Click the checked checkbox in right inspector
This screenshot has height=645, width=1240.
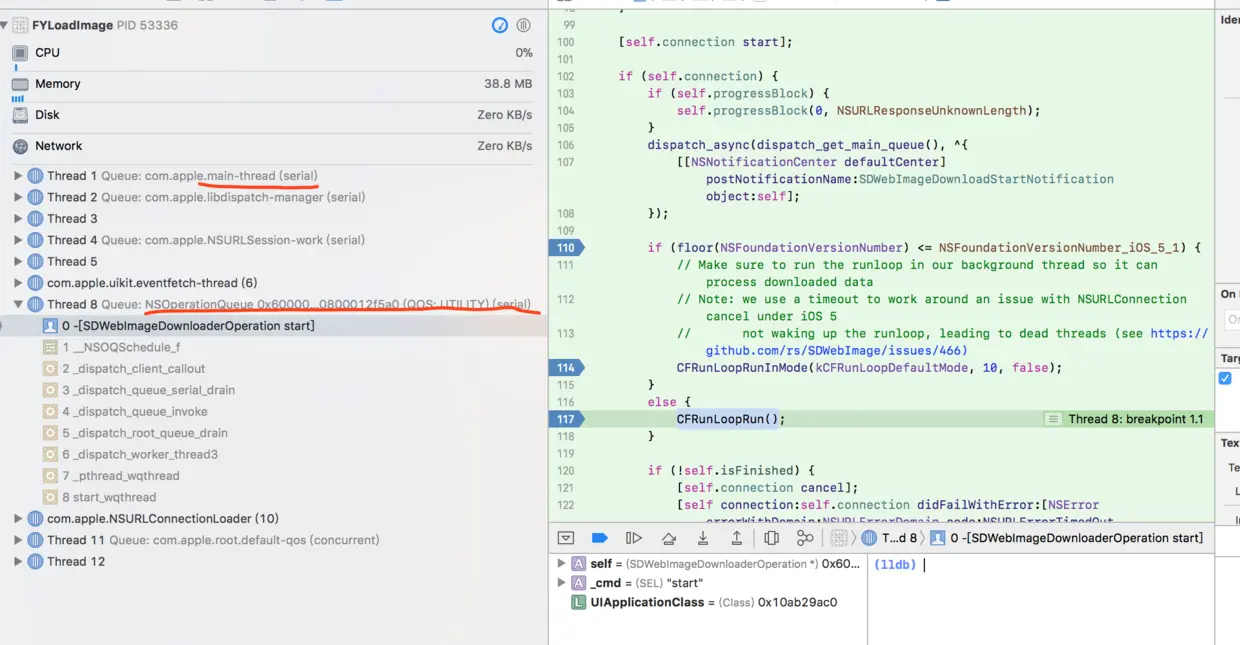(x=1225, y=379)
